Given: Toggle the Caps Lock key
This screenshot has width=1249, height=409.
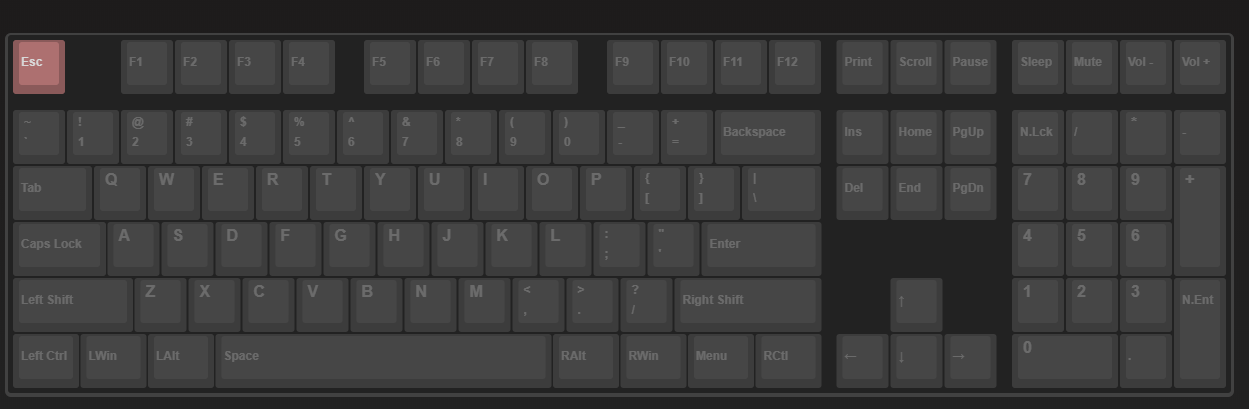Looking at the screenshot, I should pyautogui.click(x=60, y=249).
